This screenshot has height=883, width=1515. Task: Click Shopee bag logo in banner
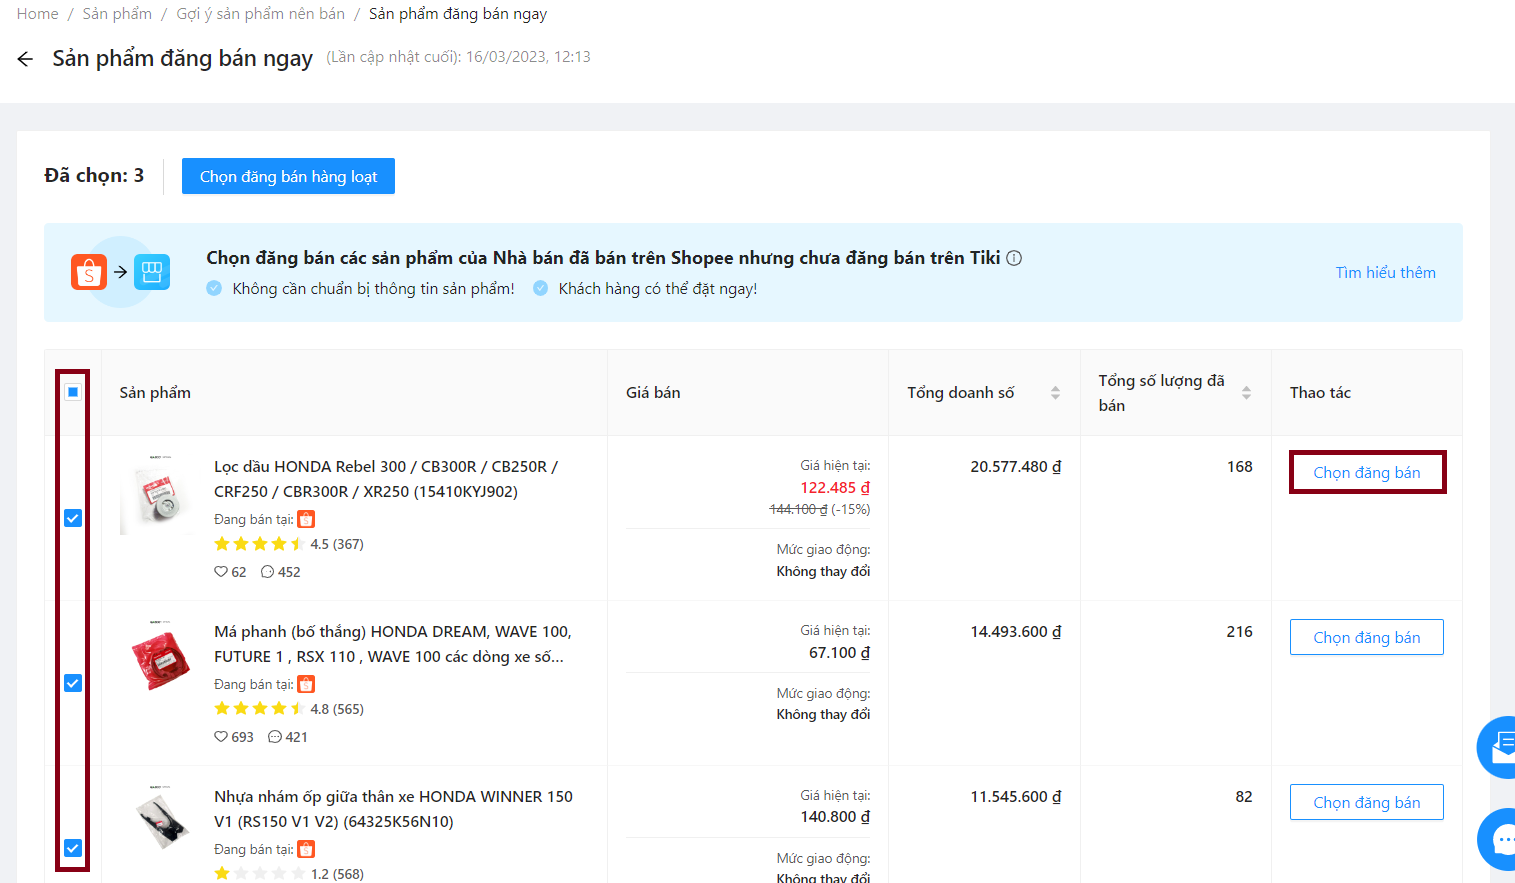pyautogui.click(x=89, y=272)
